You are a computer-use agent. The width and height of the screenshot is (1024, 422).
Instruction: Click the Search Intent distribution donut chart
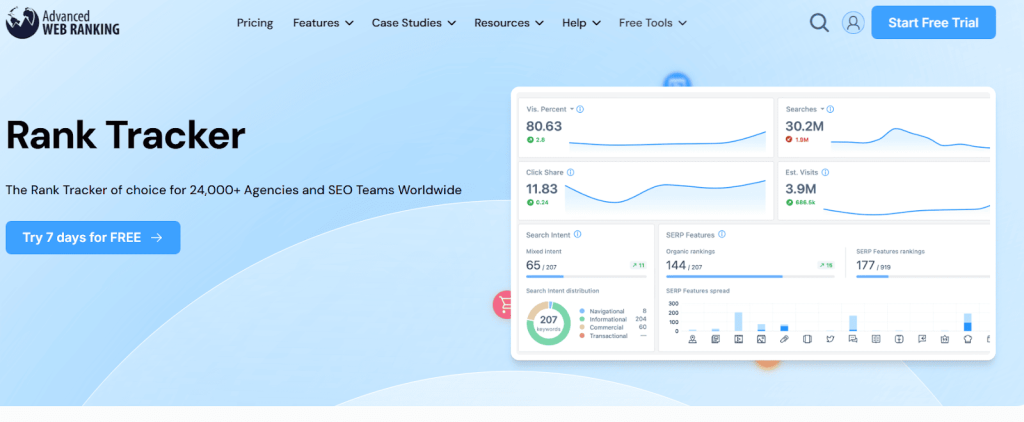pos(548,323)
